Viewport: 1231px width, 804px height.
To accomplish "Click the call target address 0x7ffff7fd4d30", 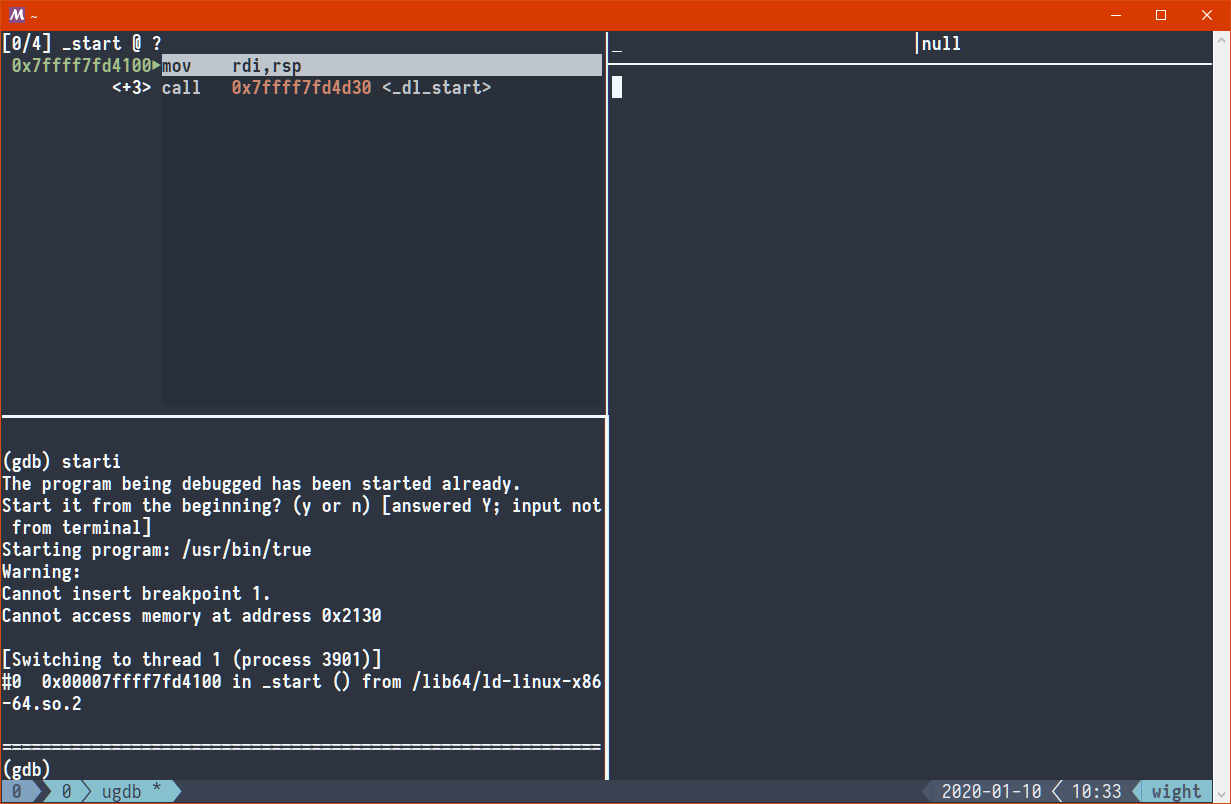I will coord(301,88).
